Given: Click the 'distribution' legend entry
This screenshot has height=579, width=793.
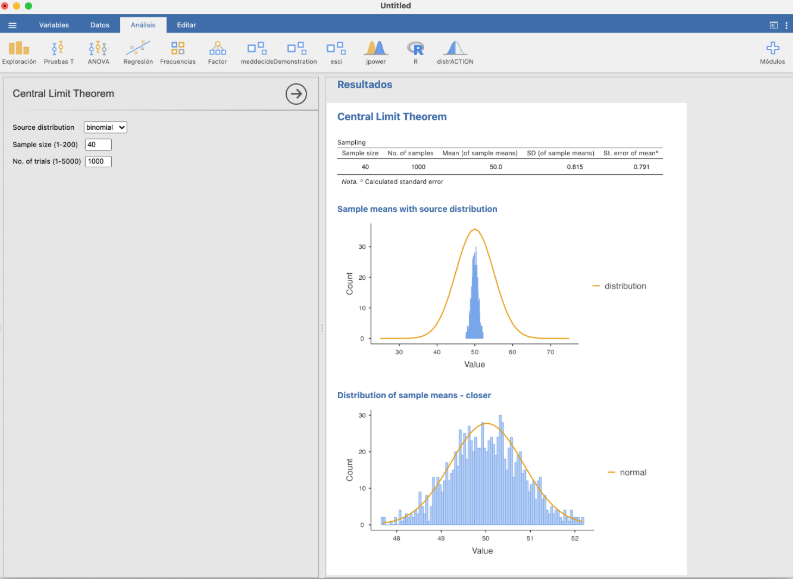Looking at the screenshot, I should coord(620,286).
